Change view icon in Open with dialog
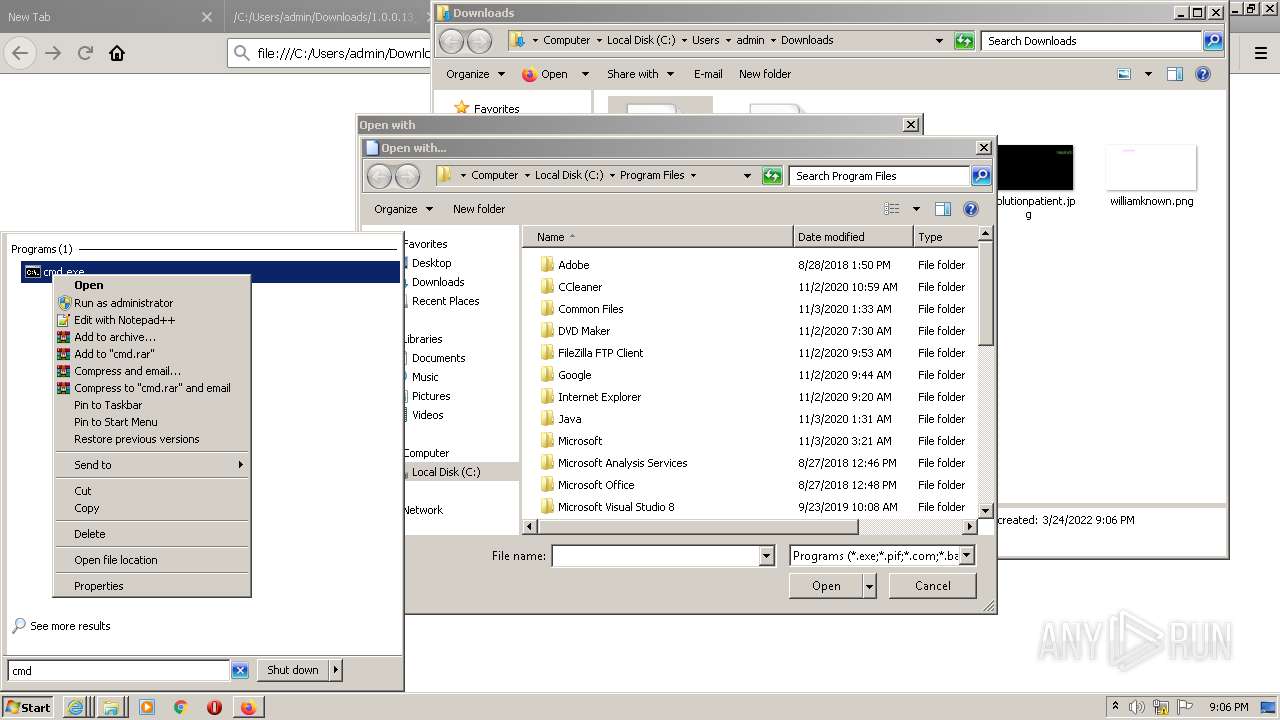Screen dimensions: 1280x720 (893, 209)
